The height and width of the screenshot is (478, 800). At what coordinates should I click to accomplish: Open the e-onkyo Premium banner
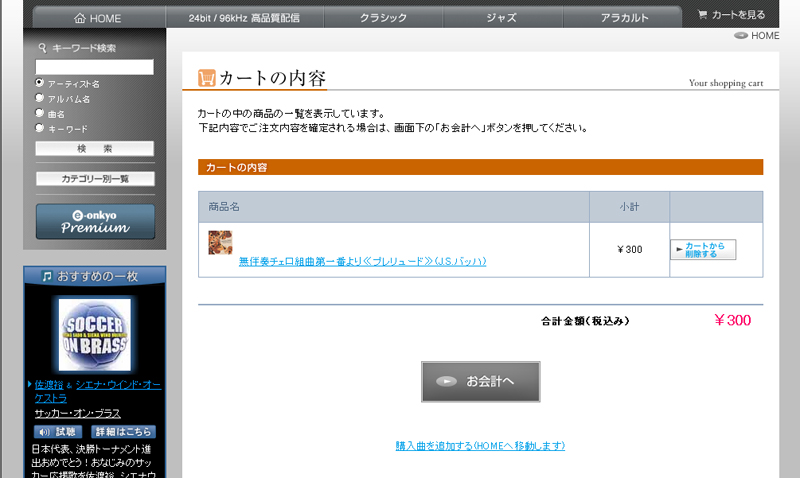95,221
